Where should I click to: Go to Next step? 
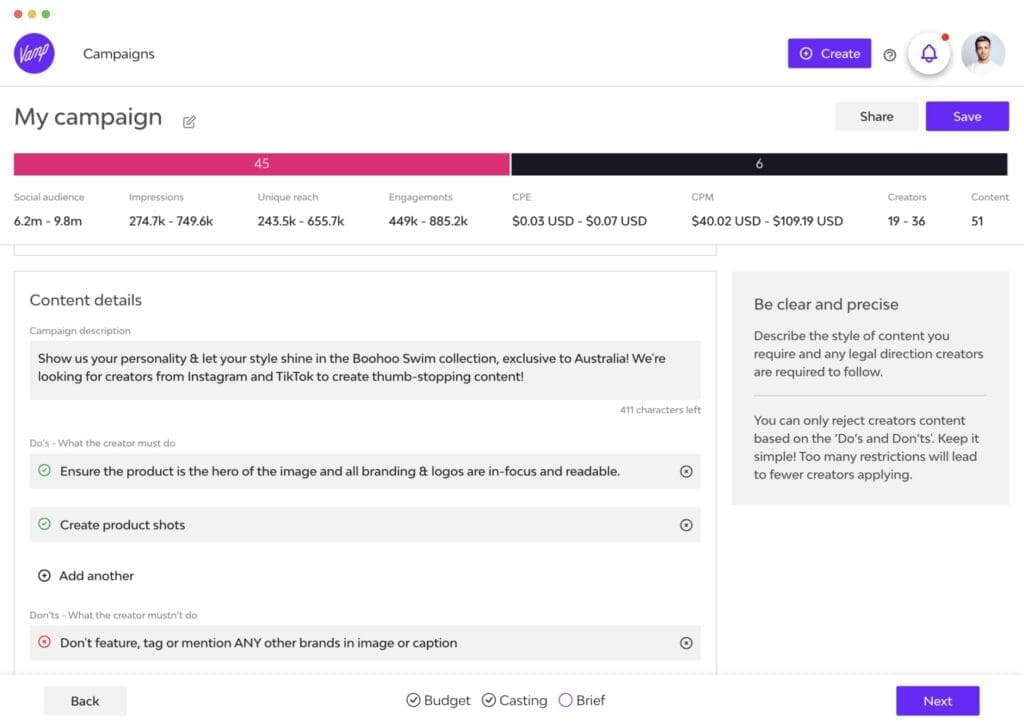pyautogui.click(x=937, y=701)
